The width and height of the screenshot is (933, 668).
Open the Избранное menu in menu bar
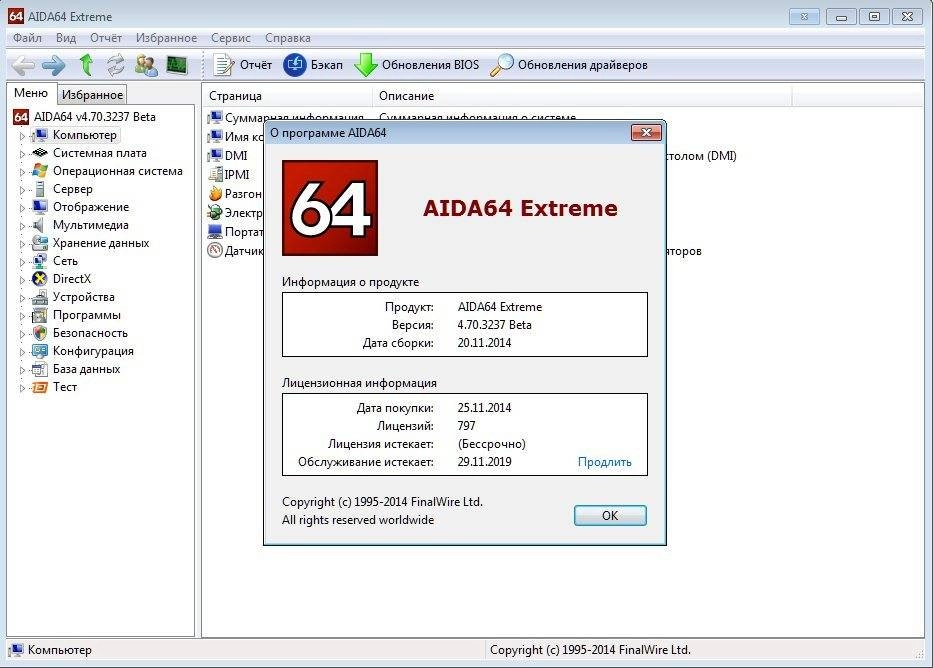coord(166,38)
